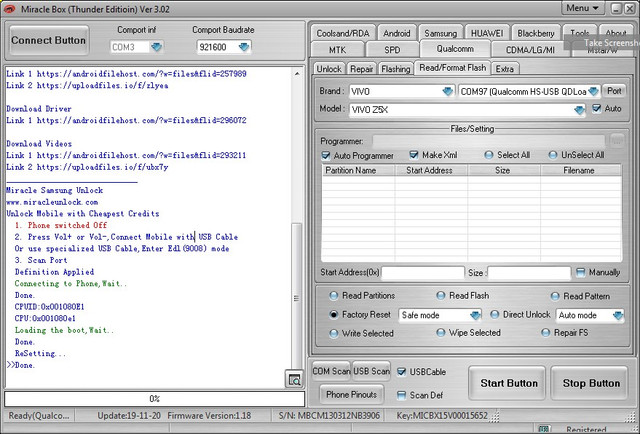Screen dimensions: 640x434
Task: Open the Extra sub-tab
Action: click(504, 69)
